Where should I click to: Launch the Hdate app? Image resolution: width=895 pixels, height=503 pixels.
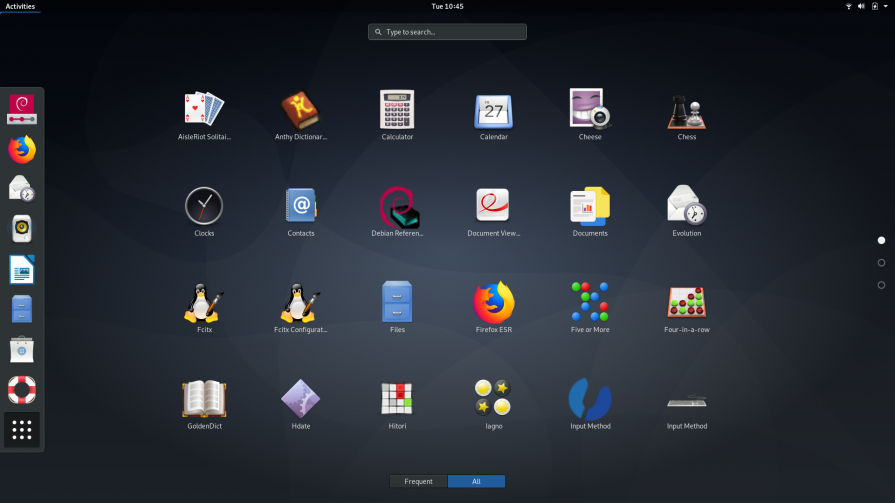coord(301,404)
